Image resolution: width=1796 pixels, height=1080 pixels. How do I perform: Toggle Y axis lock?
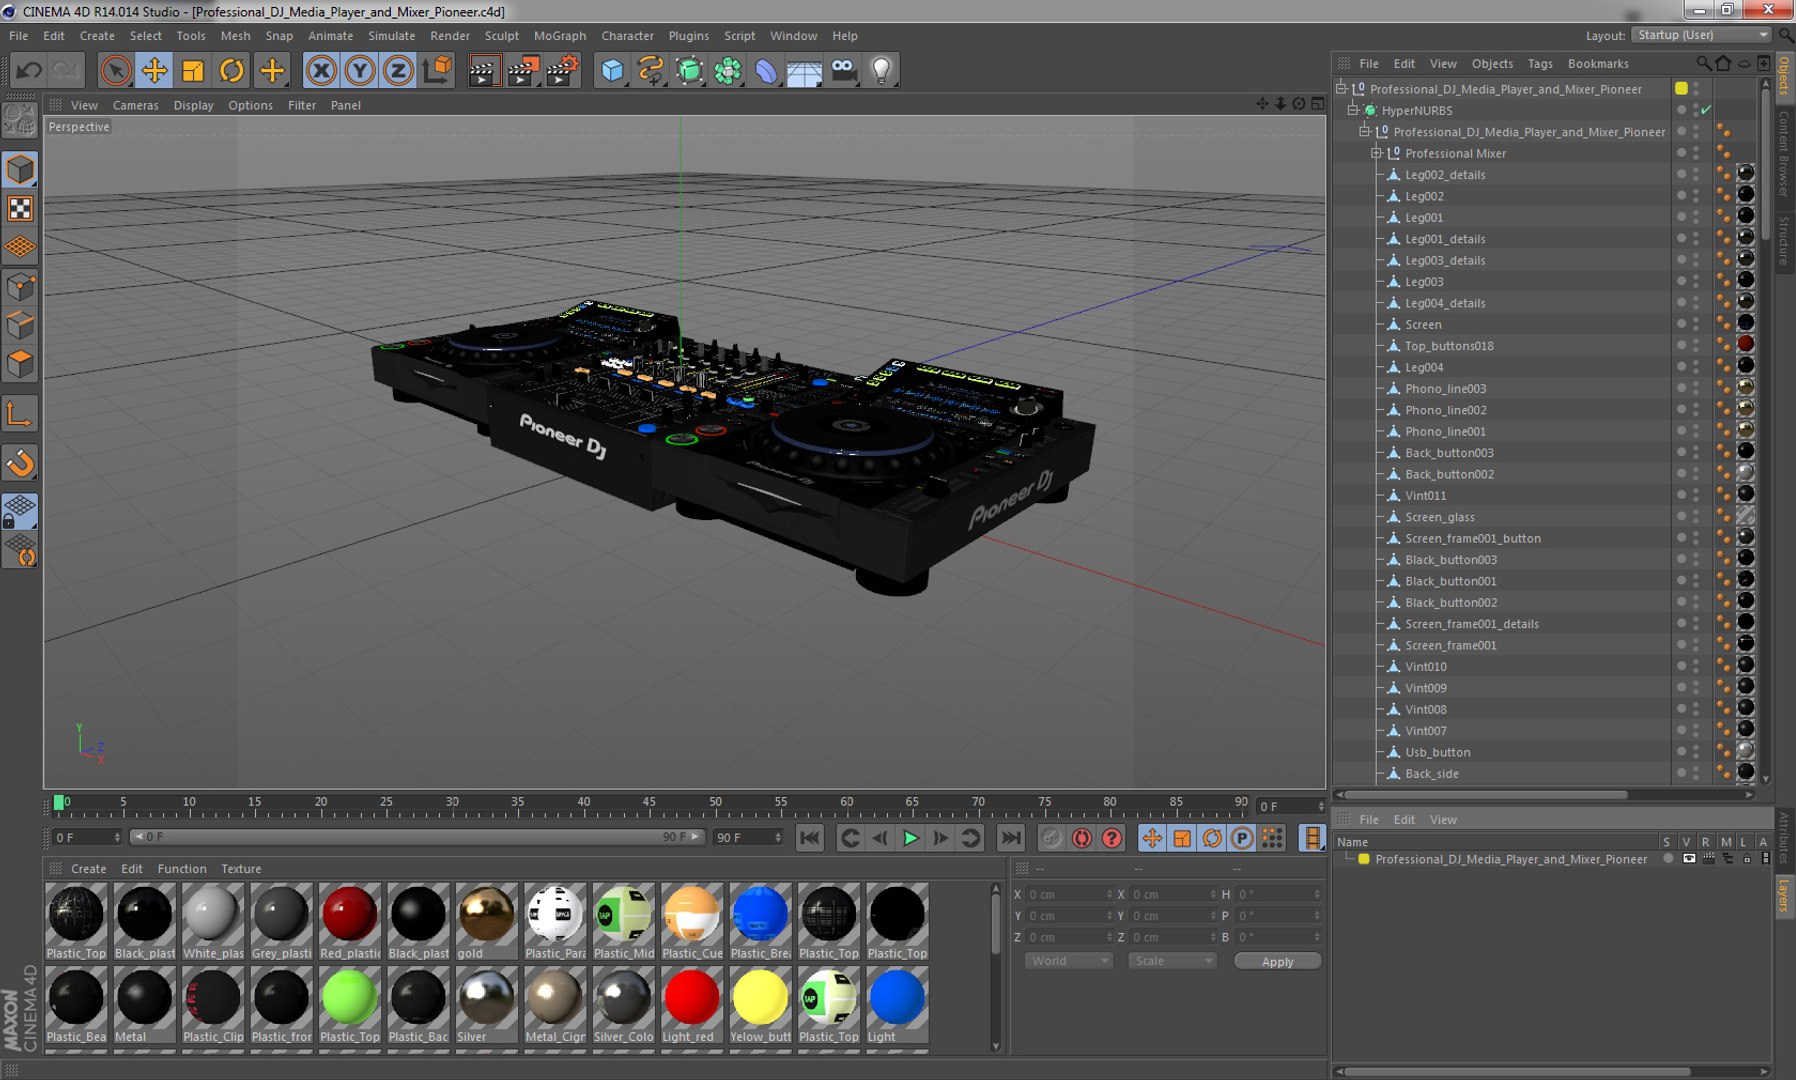360,70
